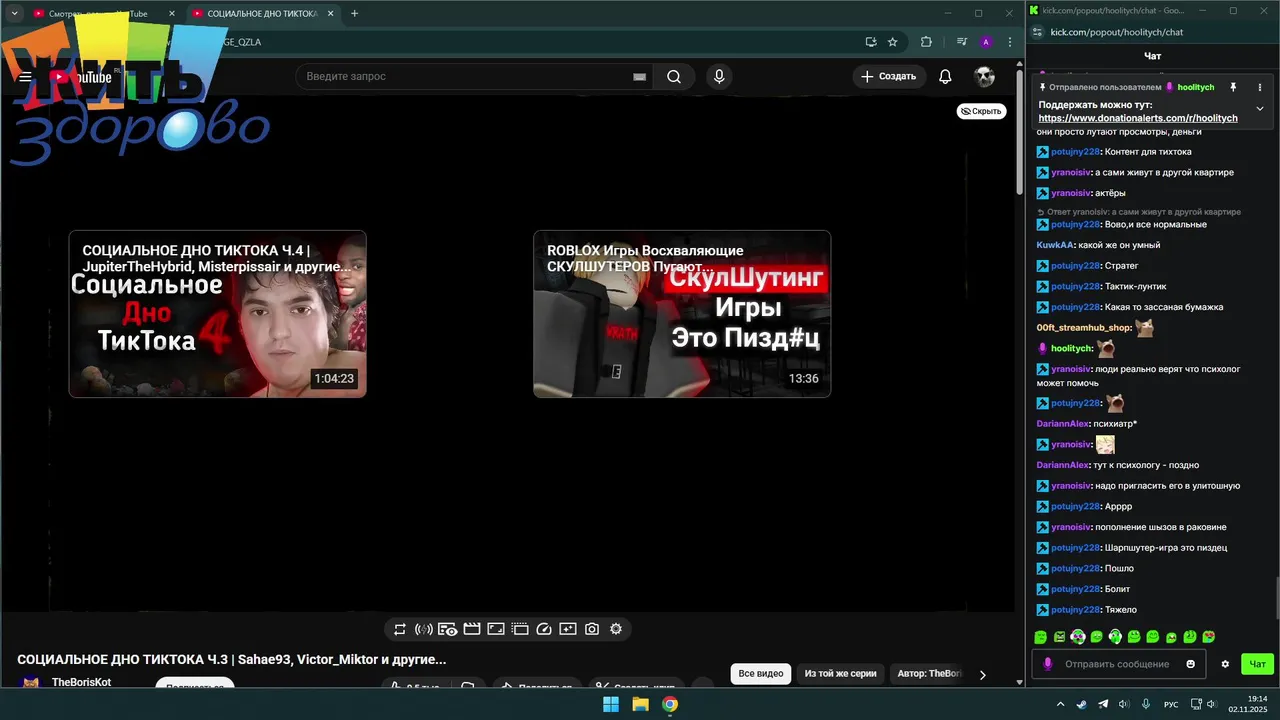Open File Explorer from the taskbar
The height and width of the screenshot is (720, 1280).
coord(640,704)
